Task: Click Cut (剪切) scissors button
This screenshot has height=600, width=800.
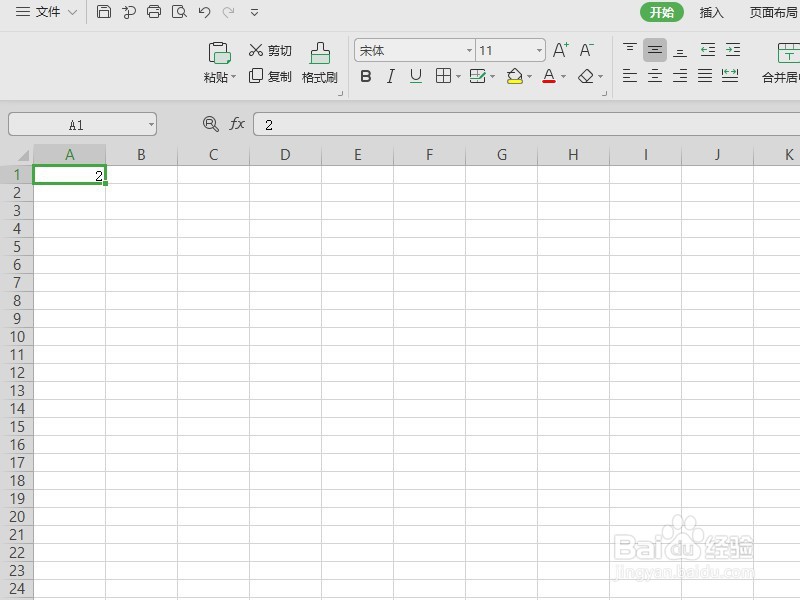Action: (270, 50)
